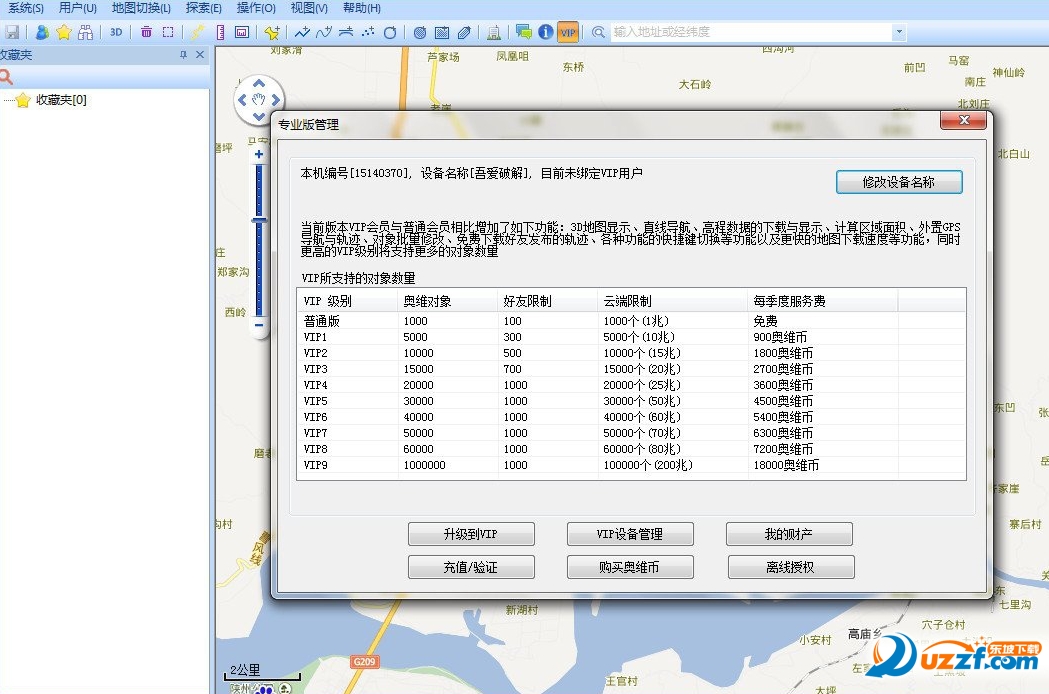Select the 普通版 table row
The image size is (1049, 694).
[x=632, y=321]
